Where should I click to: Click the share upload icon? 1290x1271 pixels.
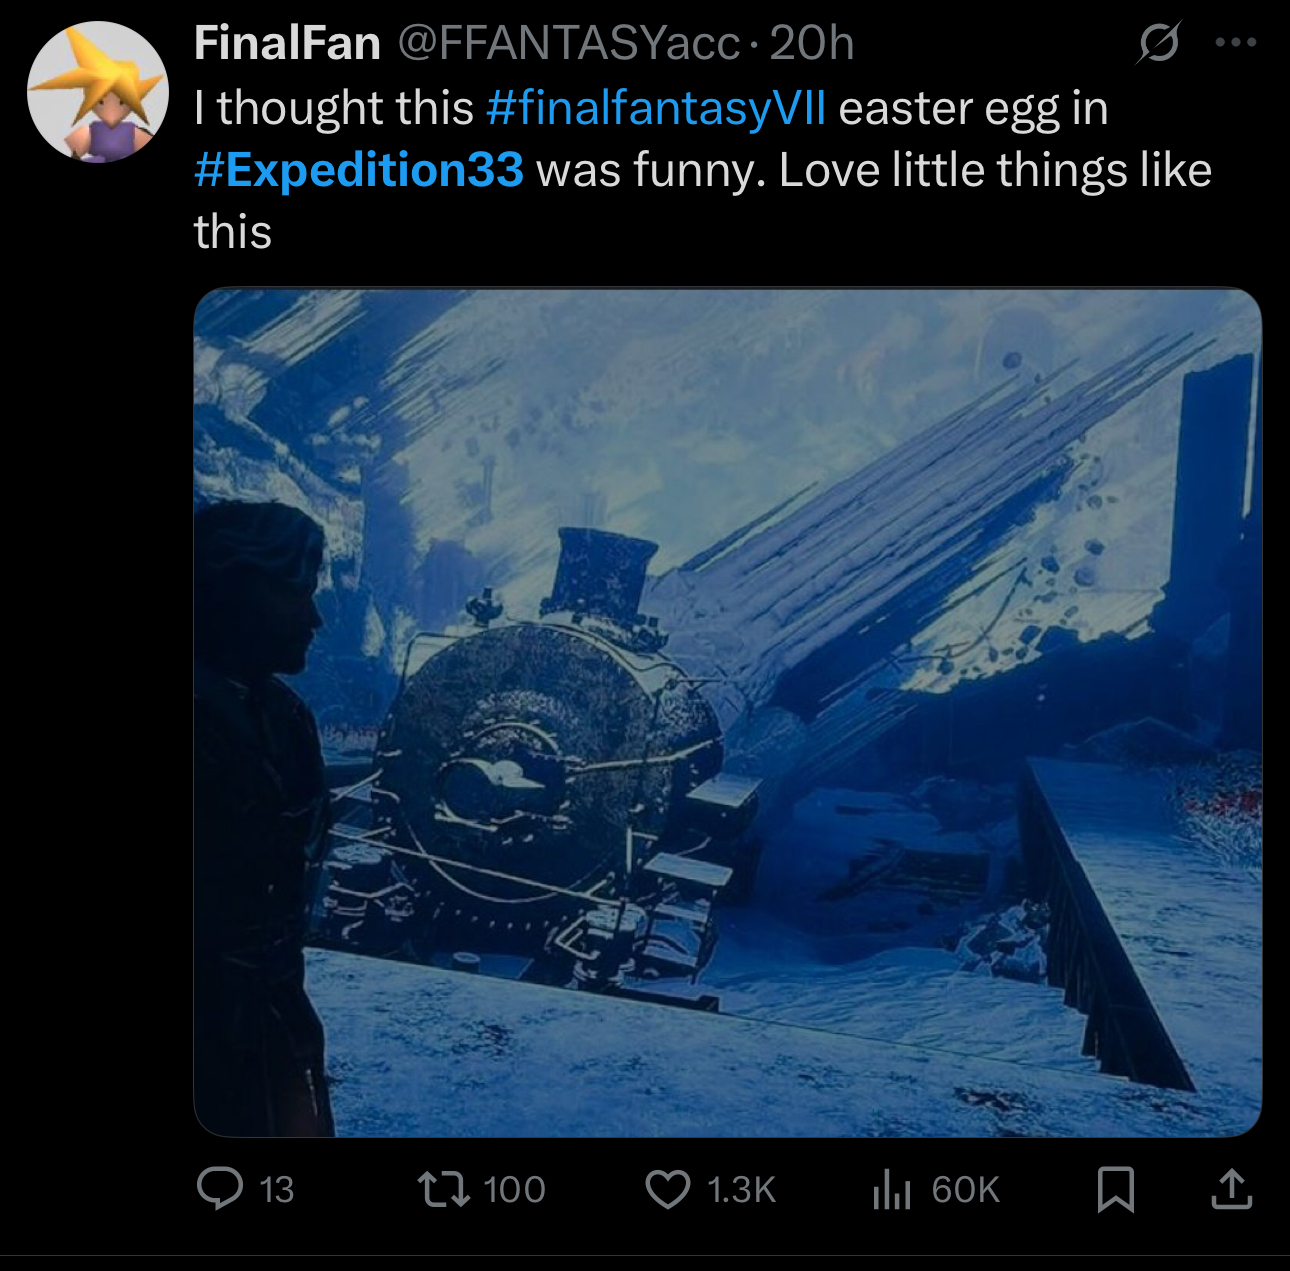(1231, 1189)
